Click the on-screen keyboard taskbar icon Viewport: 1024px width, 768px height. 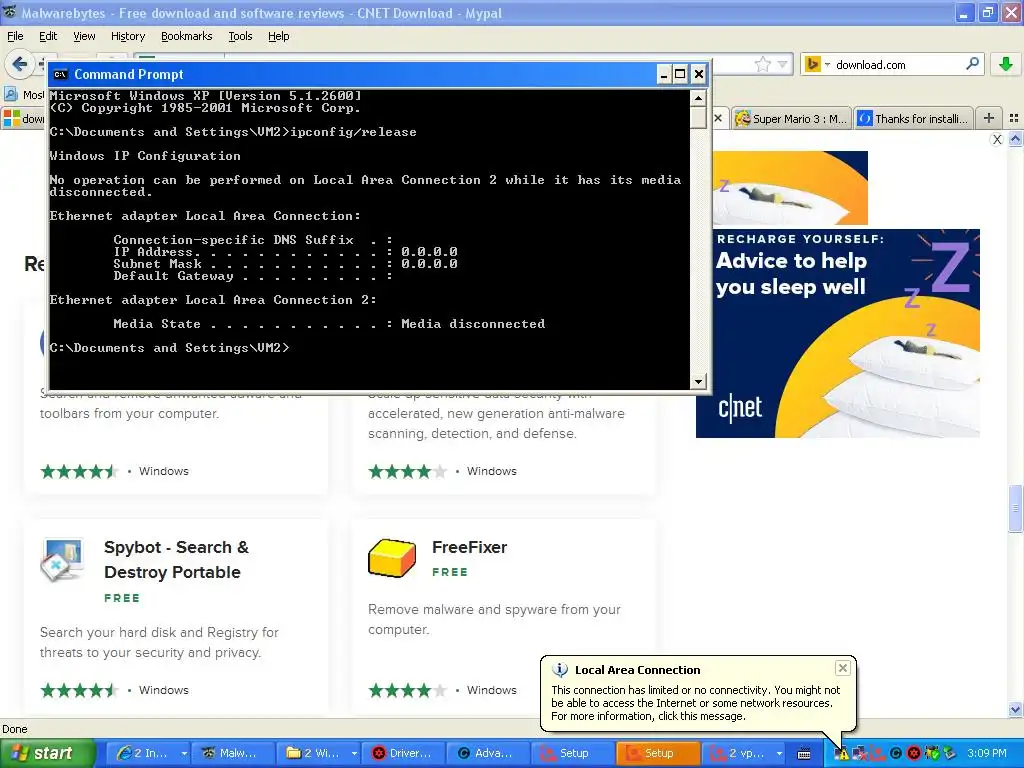(805, 754)
